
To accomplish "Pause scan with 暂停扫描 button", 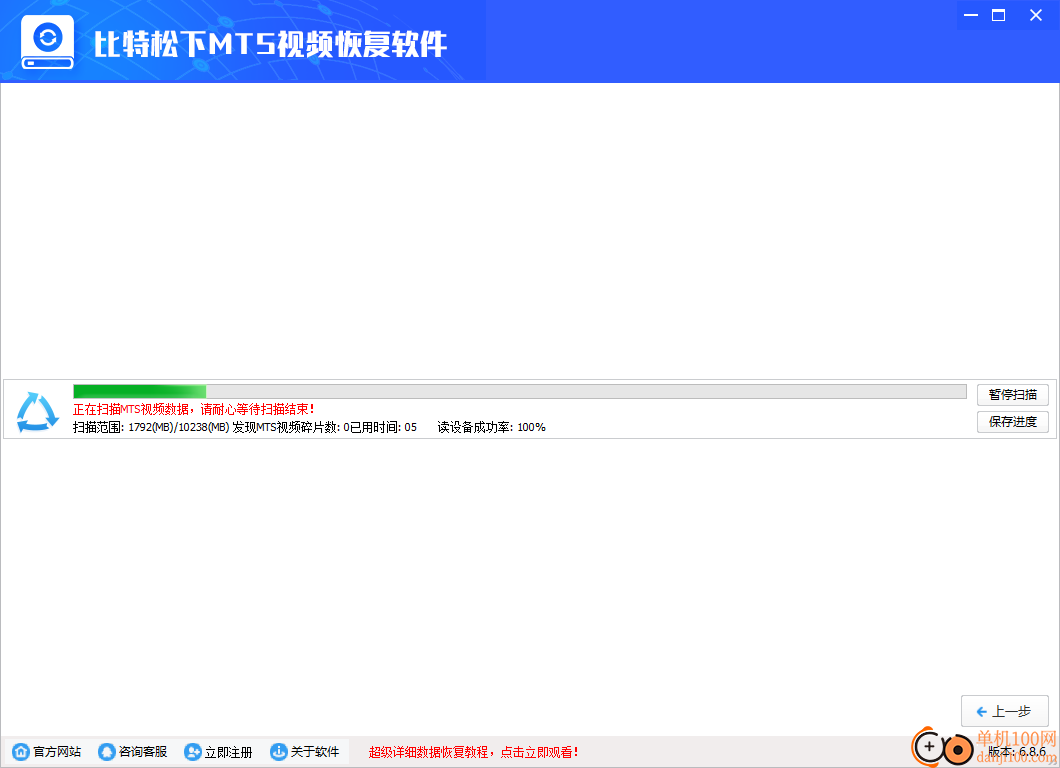I will point(1013,395).
